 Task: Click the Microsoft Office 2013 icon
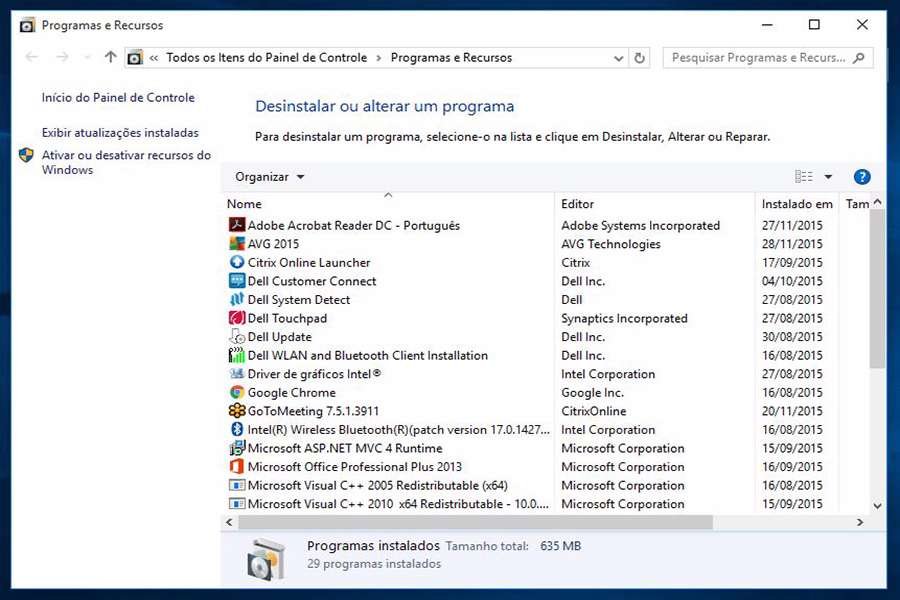tap(237, 467)
